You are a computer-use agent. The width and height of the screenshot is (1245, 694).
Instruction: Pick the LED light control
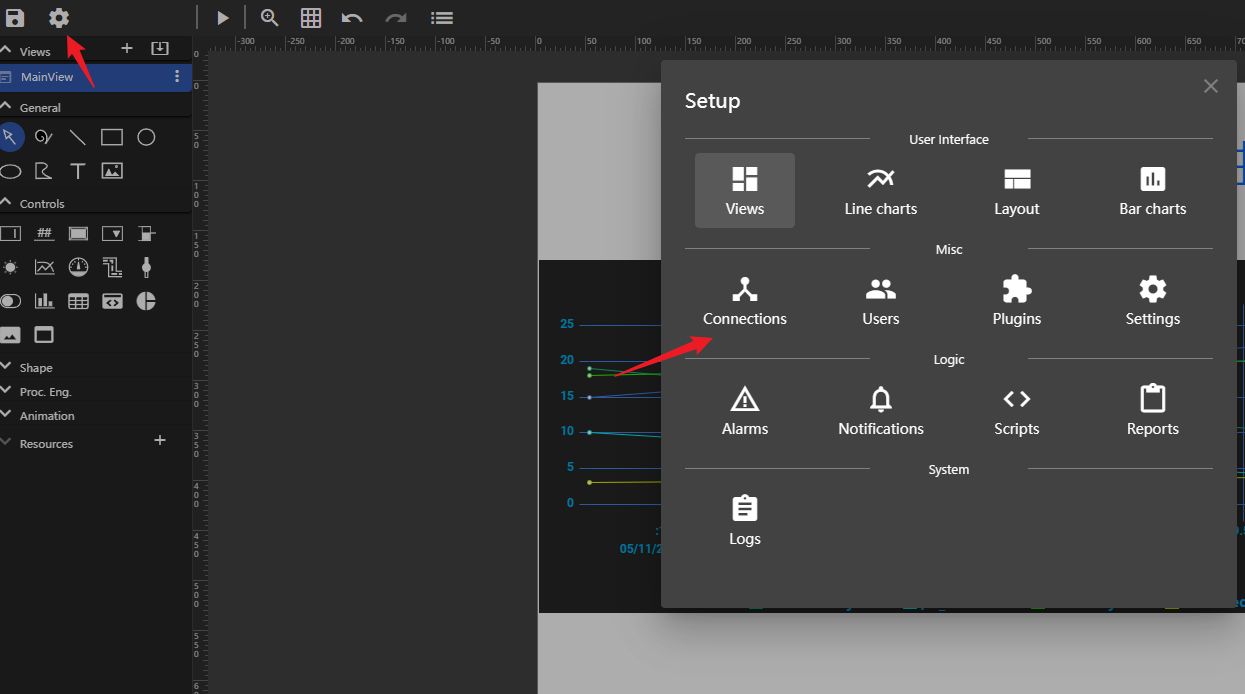pos(10,267)
